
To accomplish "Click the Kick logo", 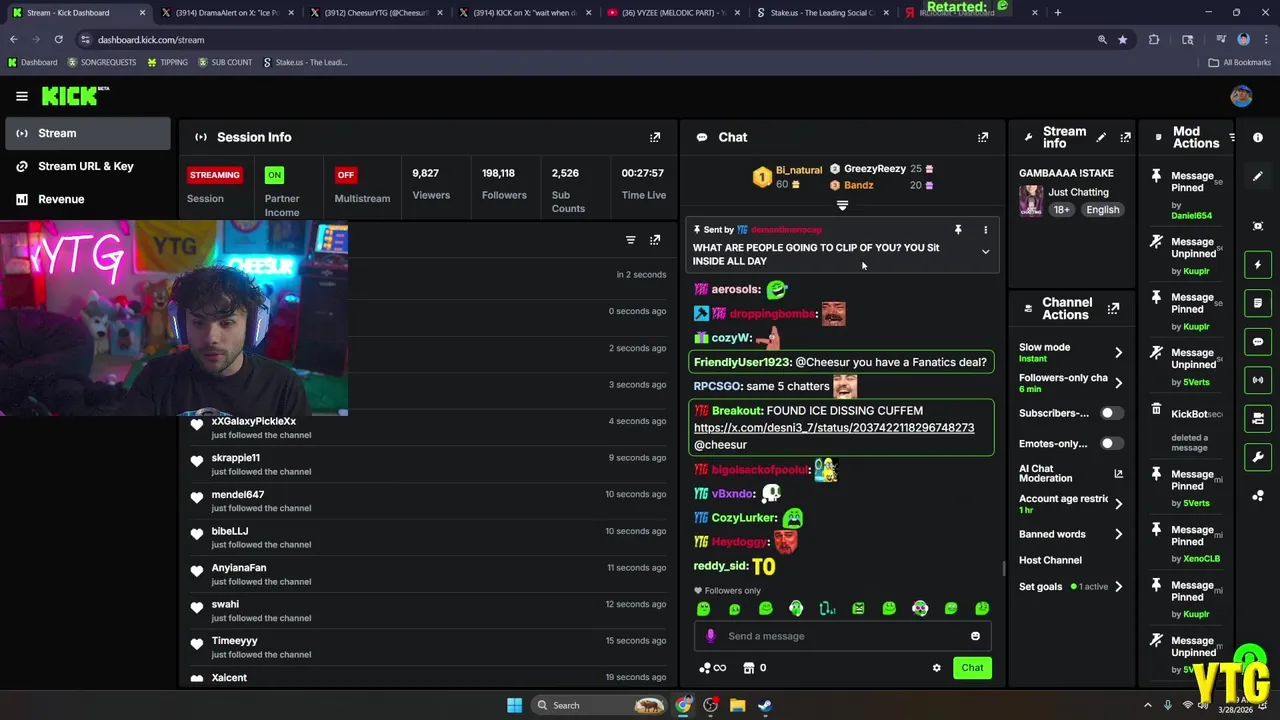I will 75,96.
